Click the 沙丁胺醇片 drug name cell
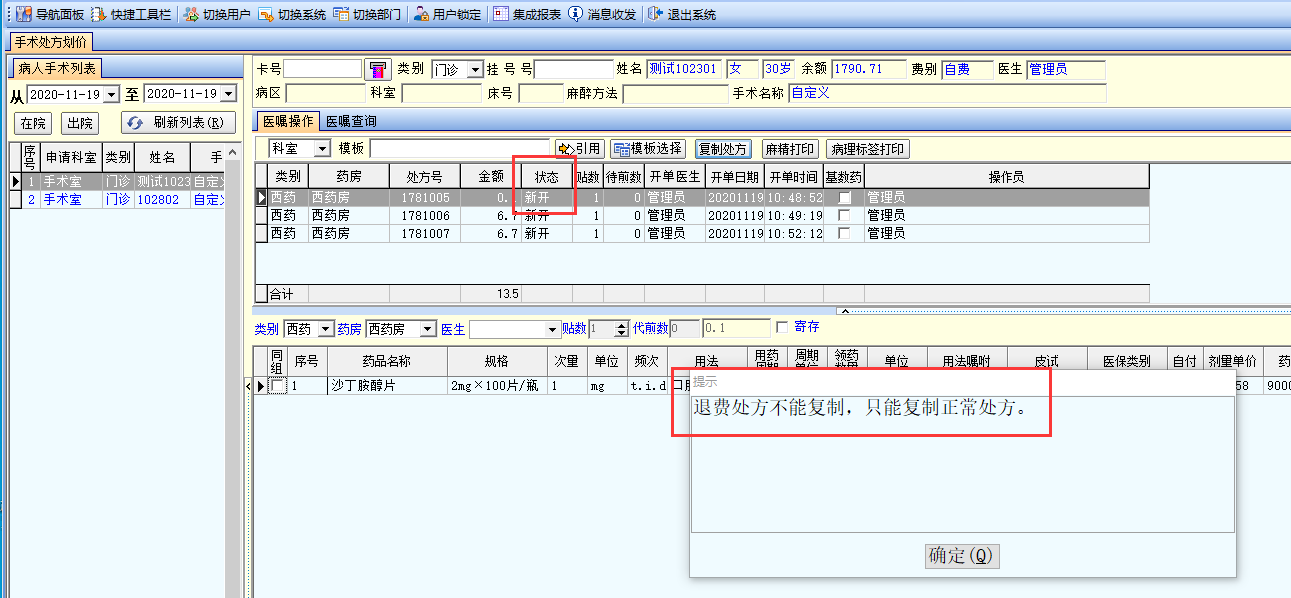The image size is (1291, 598). pos(387,385)
